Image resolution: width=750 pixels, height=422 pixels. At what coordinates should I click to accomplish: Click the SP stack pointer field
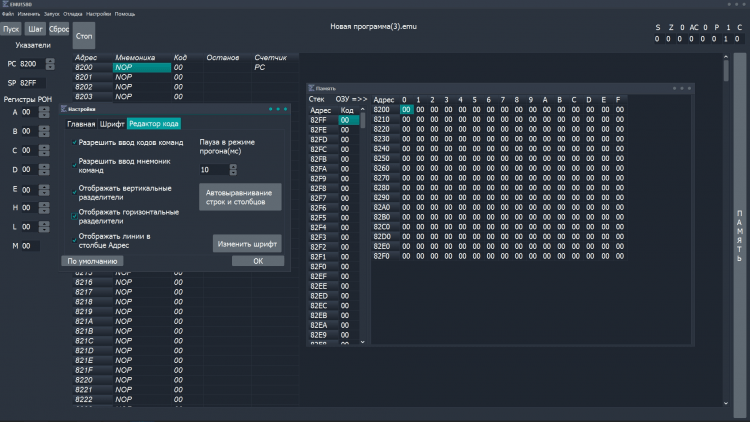[31, 82]
